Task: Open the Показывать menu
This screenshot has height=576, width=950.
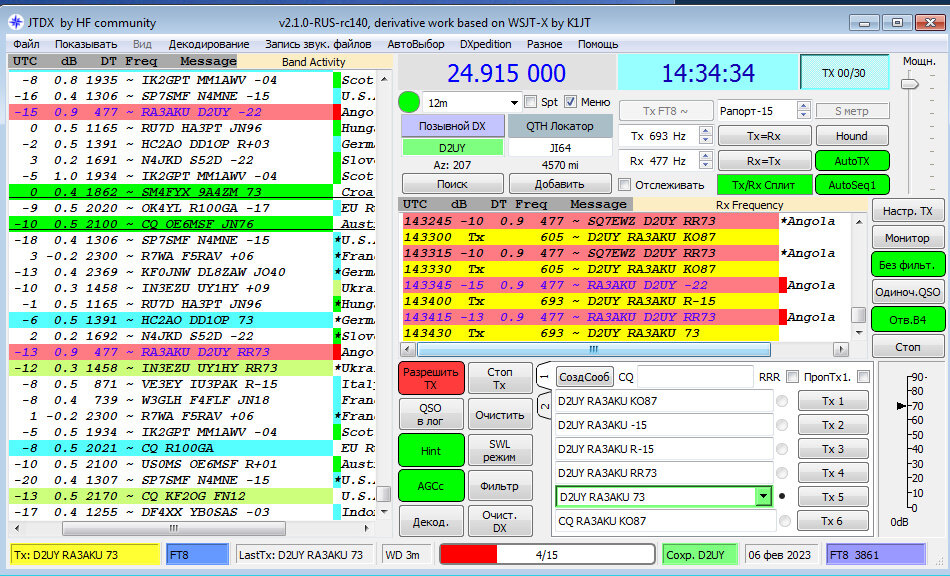Action: click(85, 44)
